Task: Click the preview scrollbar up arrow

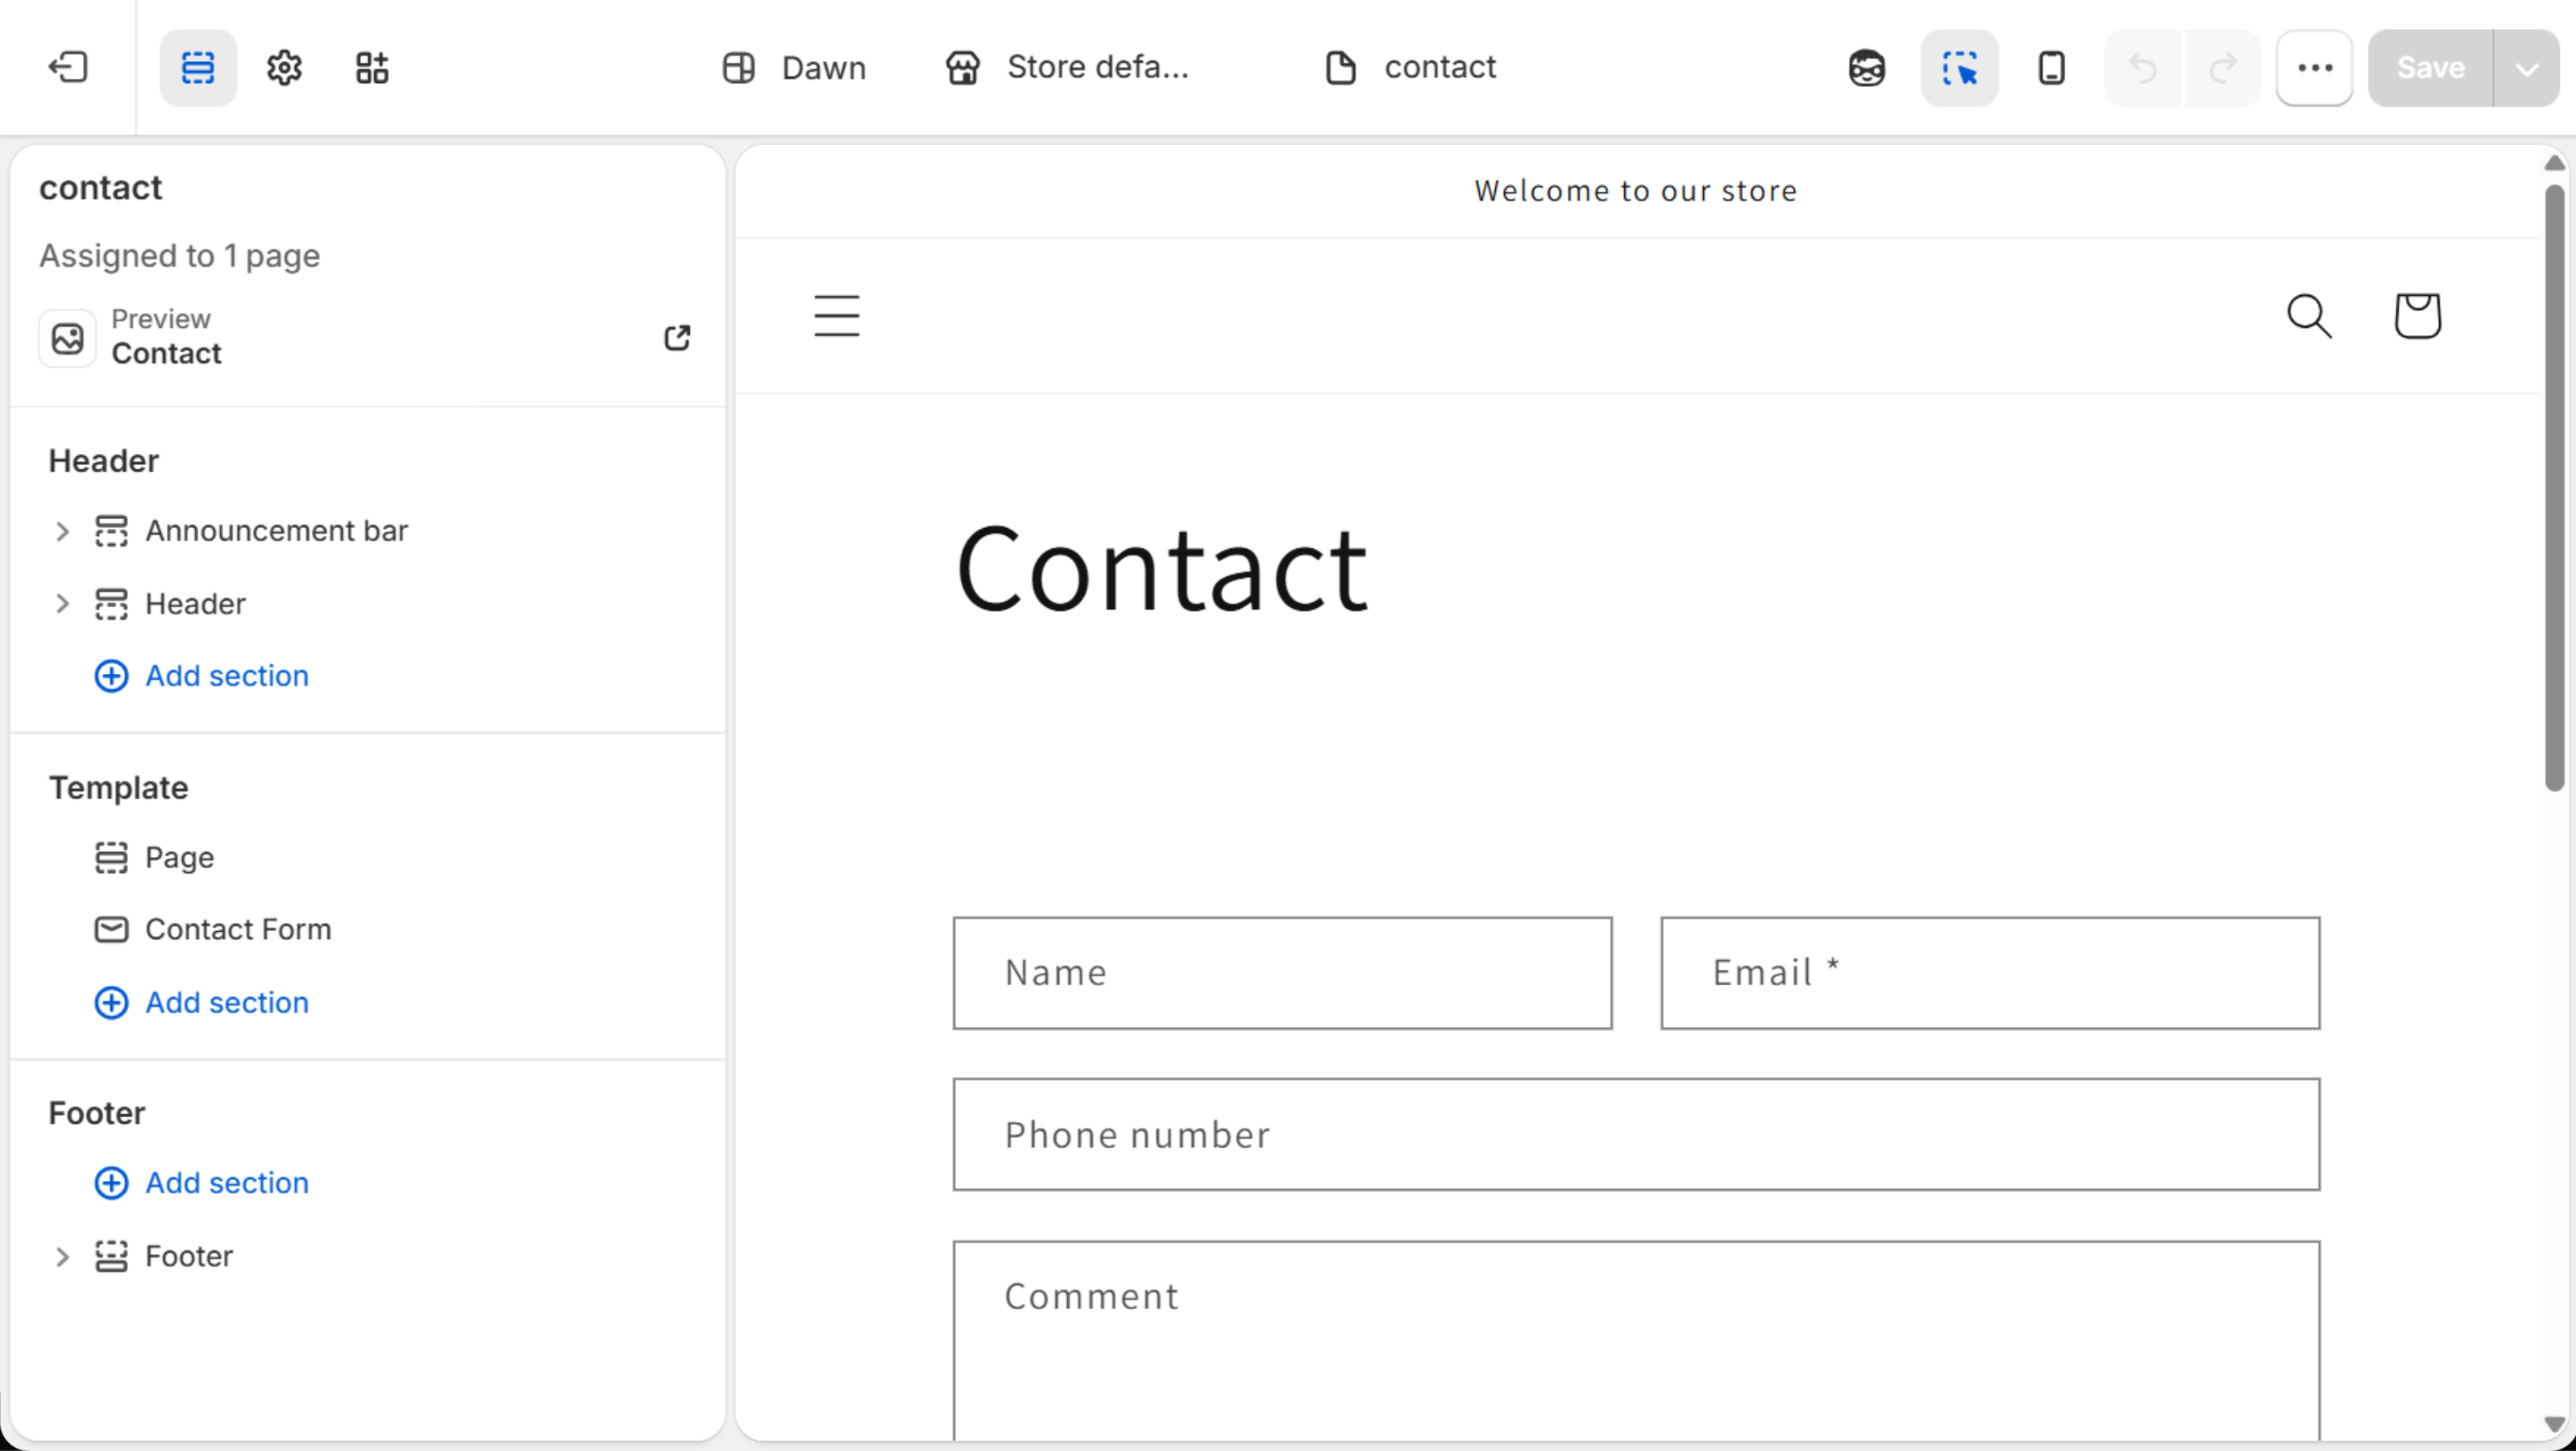Action: [2554, 163]
